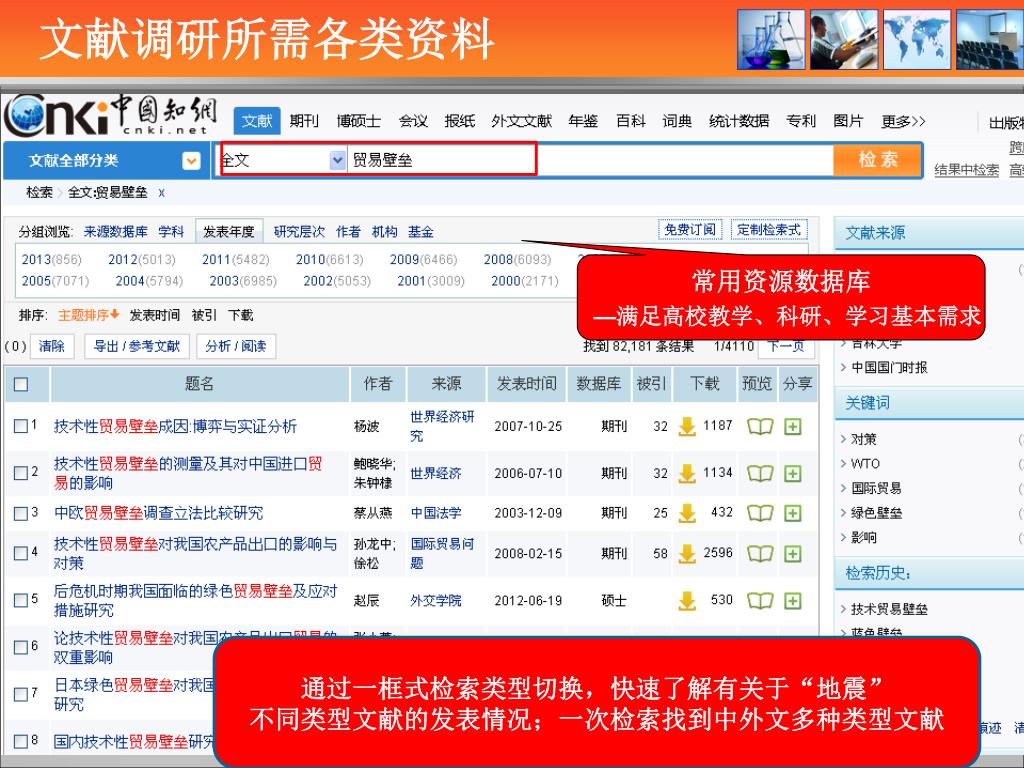Download 世界经济 2006-07-10 paper arrow icon
This screenshot has width=1024, height=768.
coord(687,473)
